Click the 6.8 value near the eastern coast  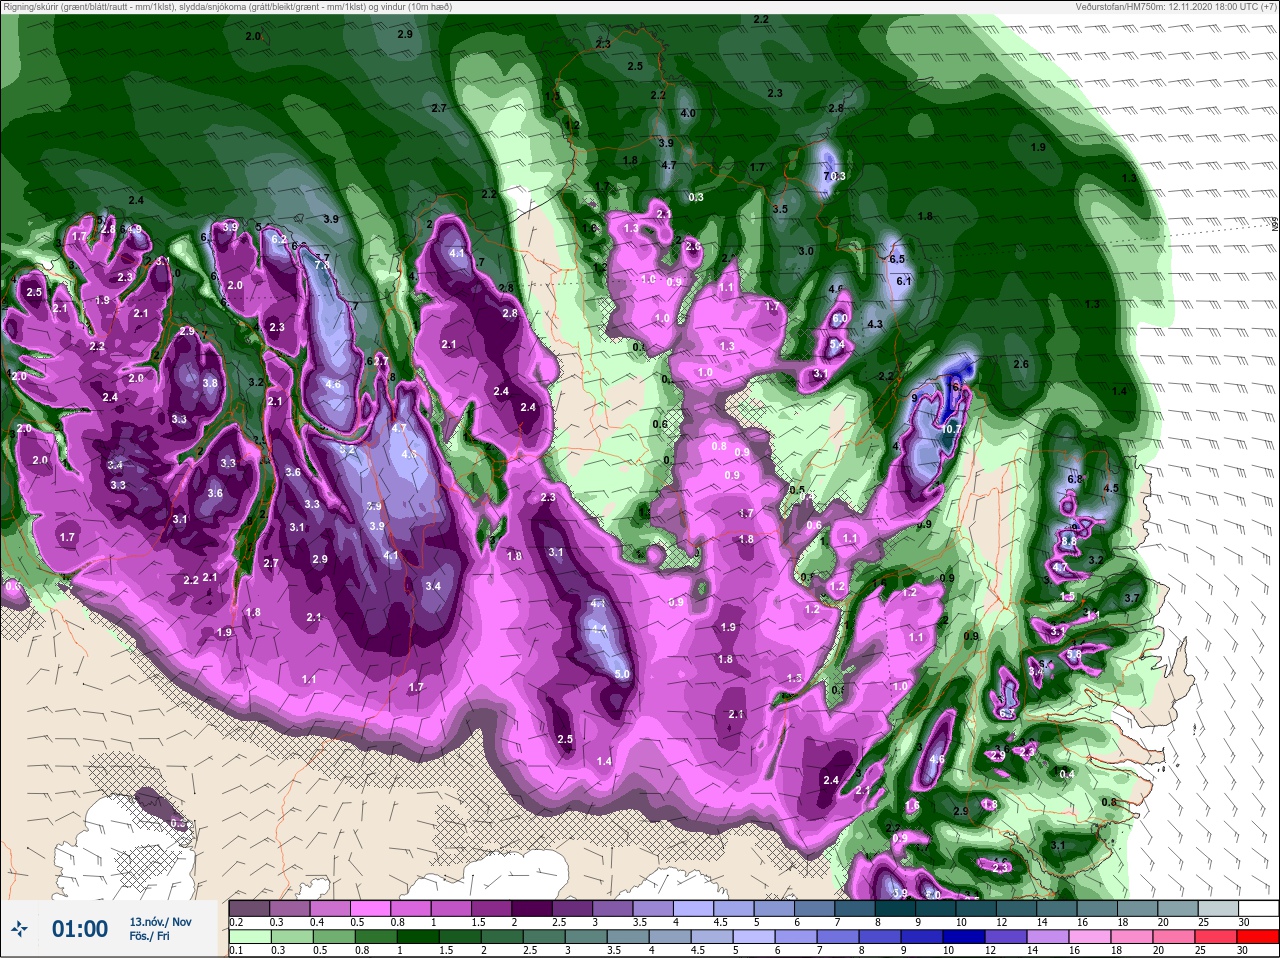point(1075,480)
